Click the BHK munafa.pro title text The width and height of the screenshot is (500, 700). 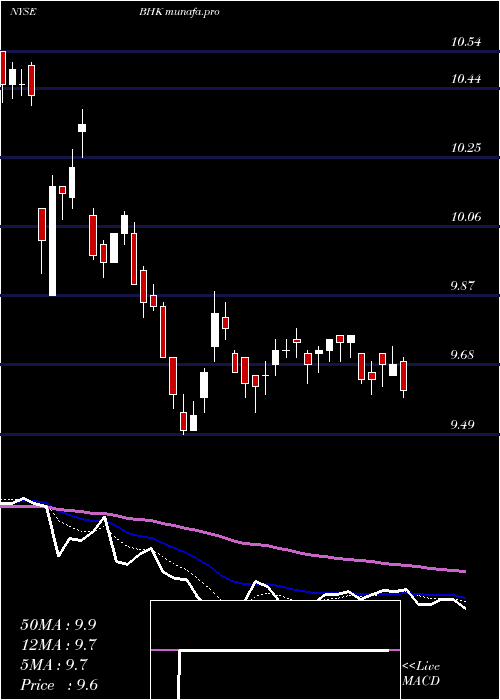[179, 12]
